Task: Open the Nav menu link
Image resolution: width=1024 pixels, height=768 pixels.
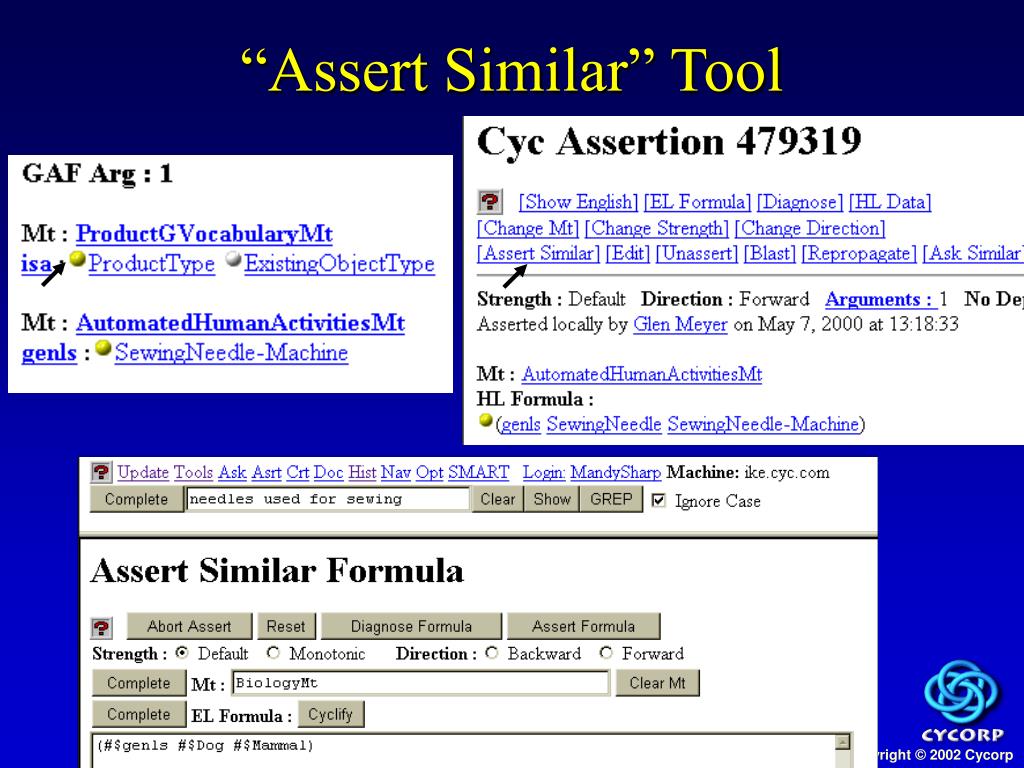Action: [396, 472]
